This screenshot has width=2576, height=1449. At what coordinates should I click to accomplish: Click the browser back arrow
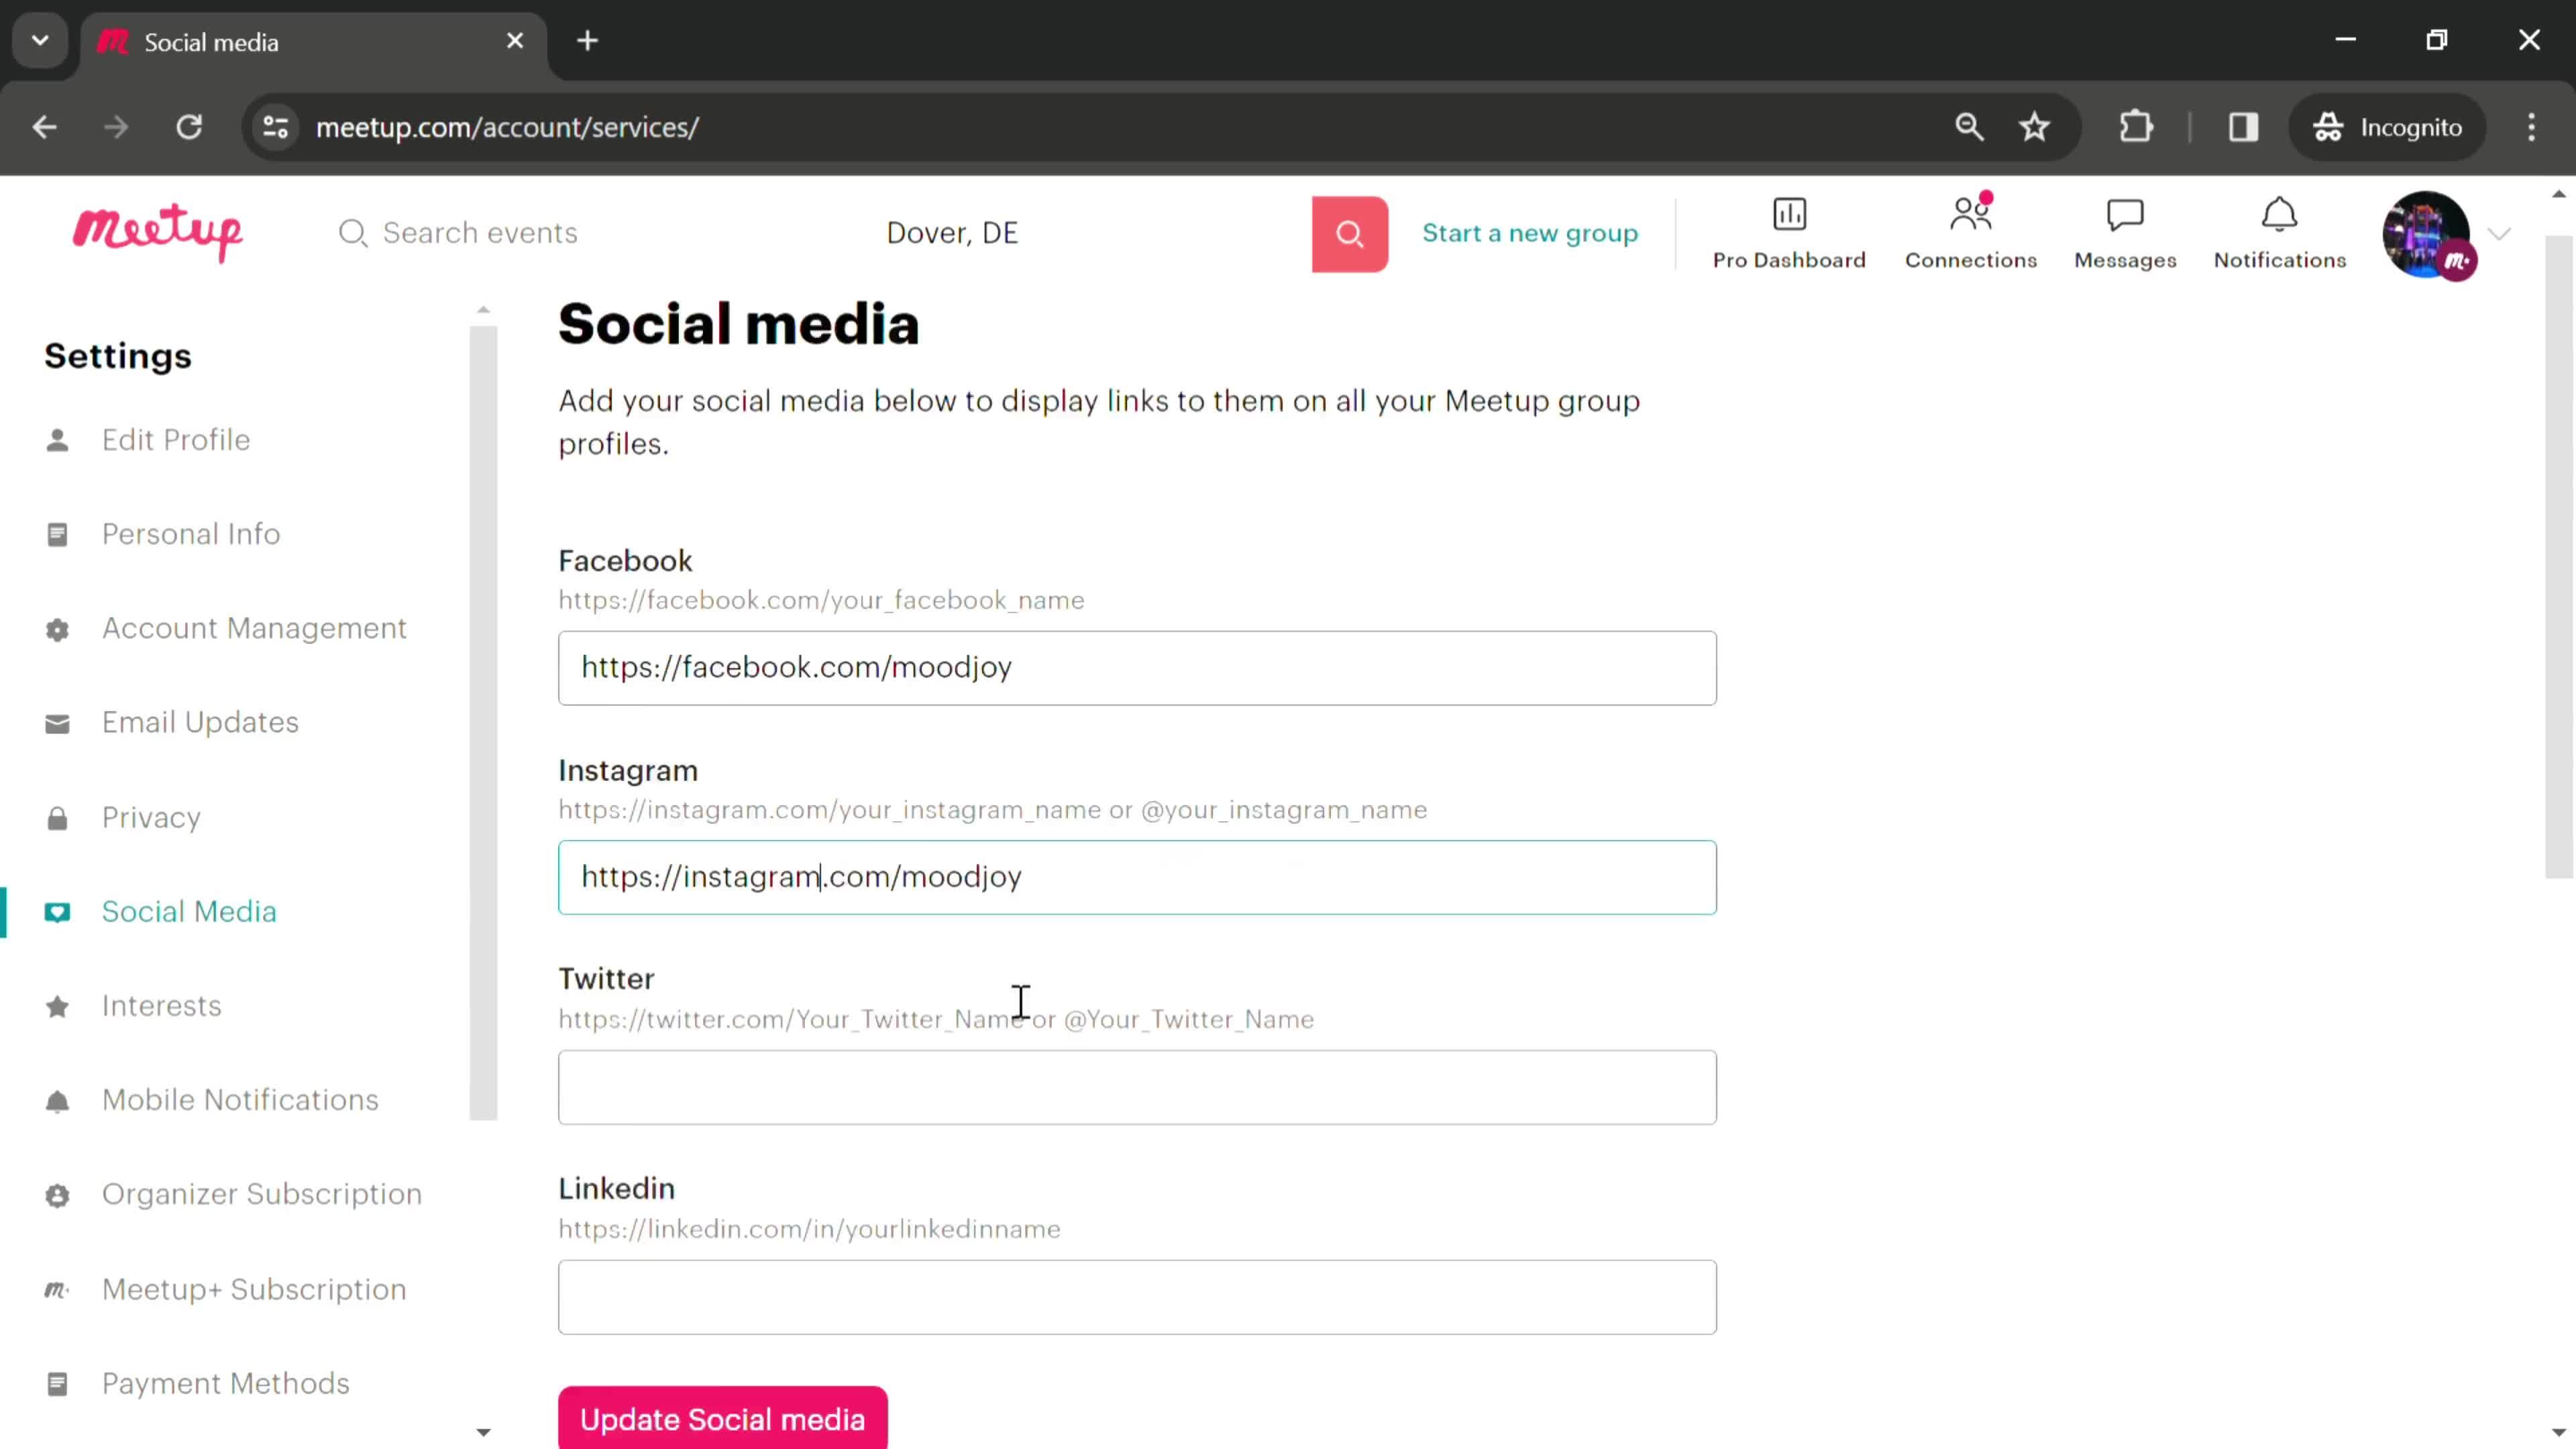pos(44,127)
